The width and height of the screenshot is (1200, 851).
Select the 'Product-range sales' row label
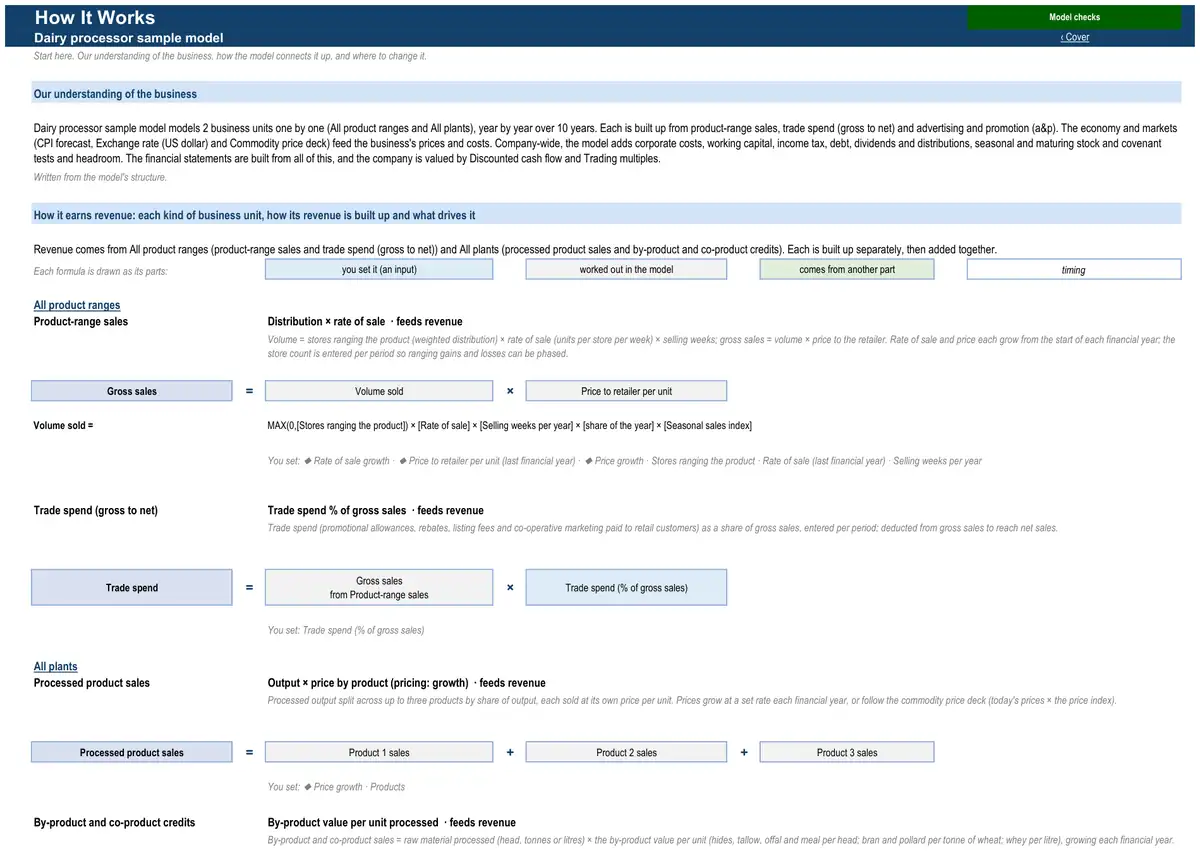[81, 322]
